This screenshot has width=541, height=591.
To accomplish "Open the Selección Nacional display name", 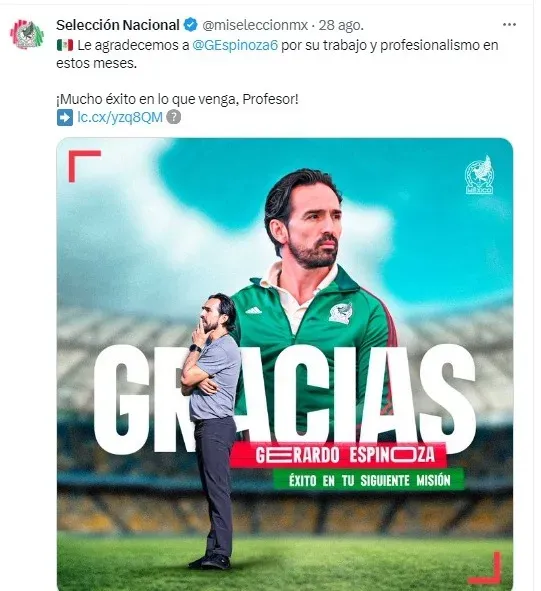I will tap(118, 25).
